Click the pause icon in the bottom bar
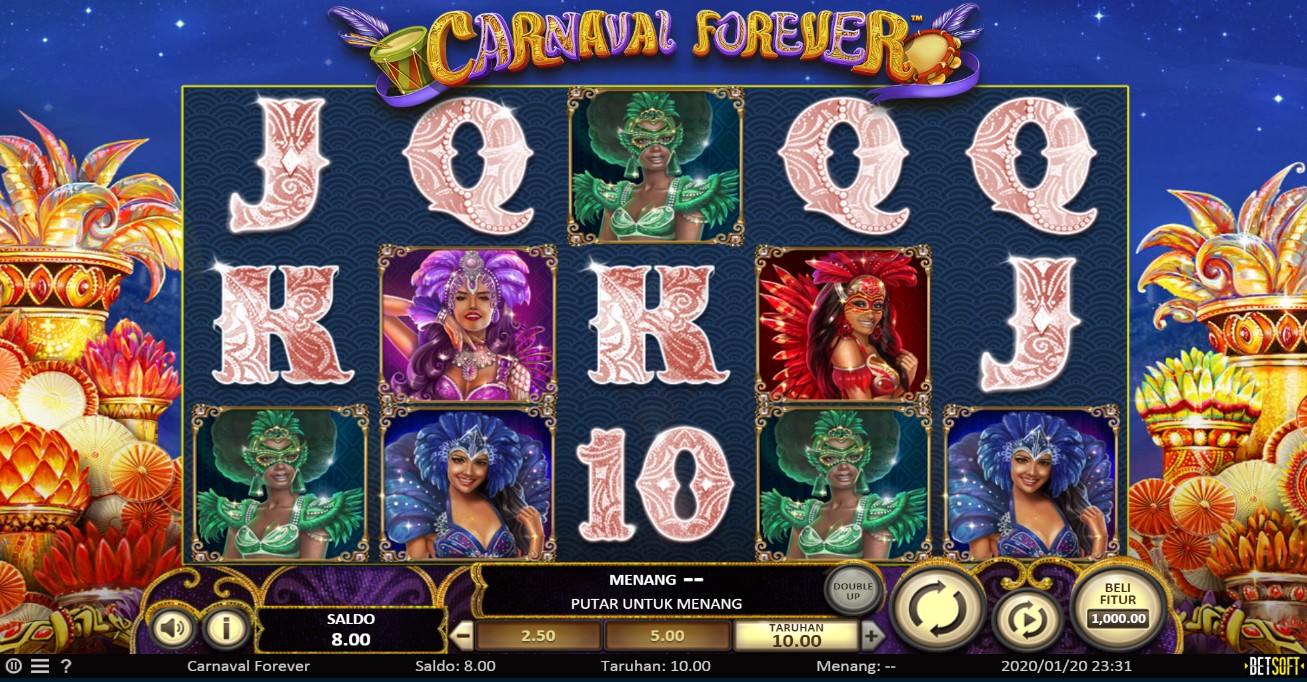 point(14,666)
